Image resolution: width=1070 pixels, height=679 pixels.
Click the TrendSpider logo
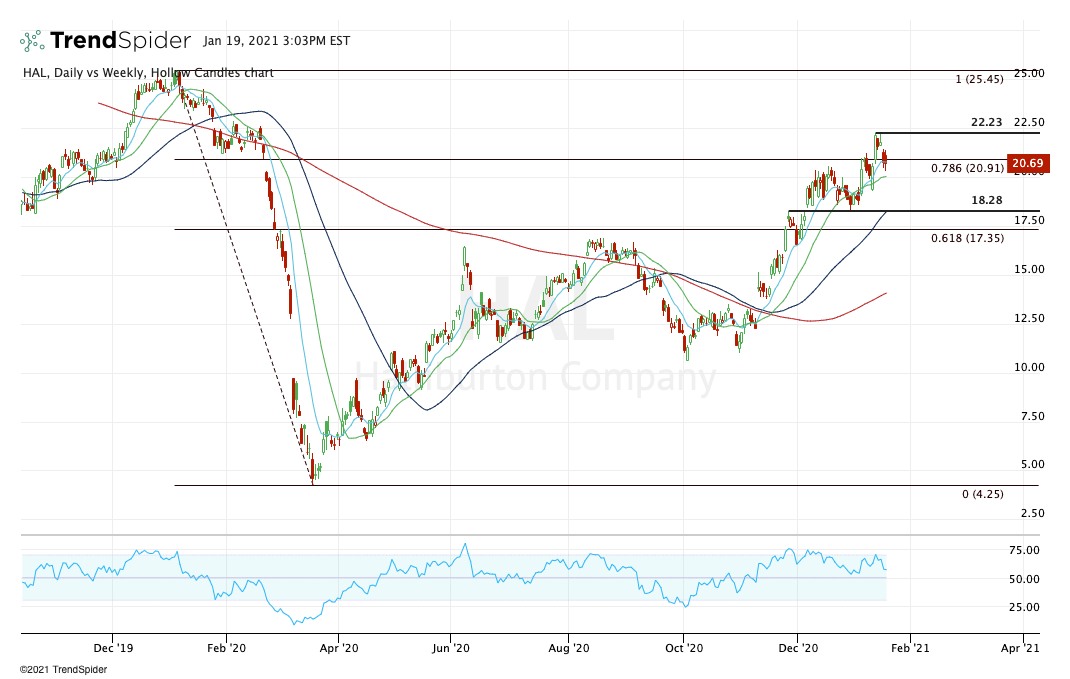105,41
